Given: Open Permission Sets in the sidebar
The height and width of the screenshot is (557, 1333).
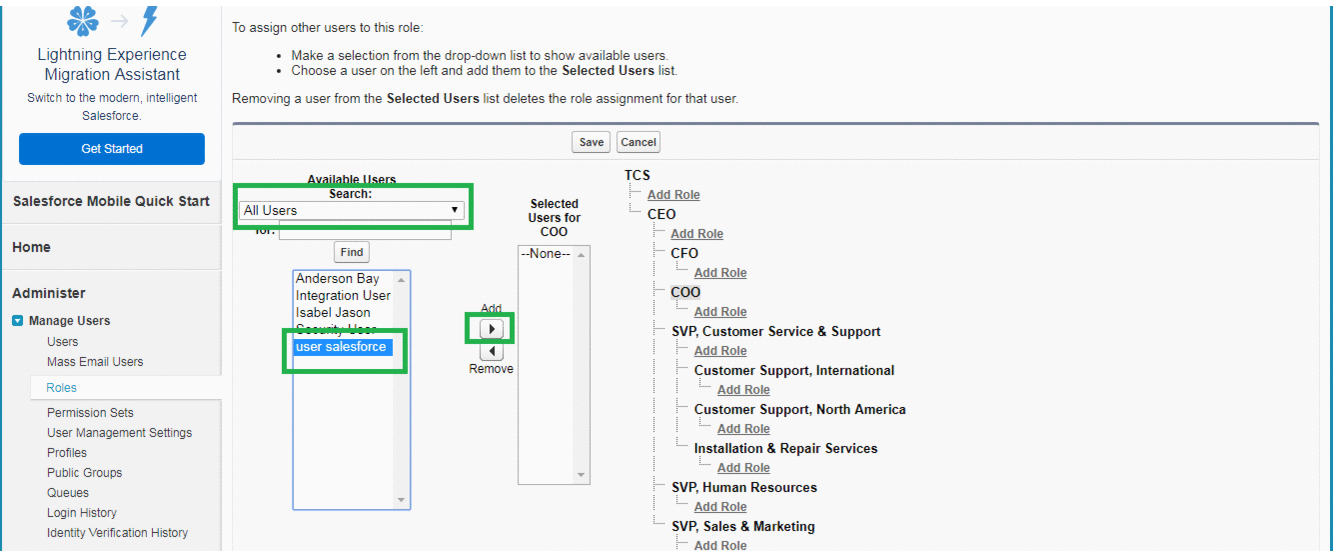Looking at the screenshot, I should pos(90,413).
